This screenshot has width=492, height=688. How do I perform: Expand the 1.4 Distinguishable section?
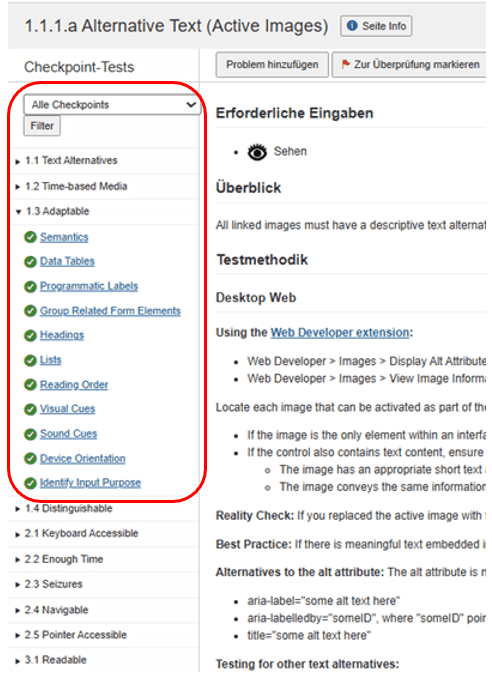pyautogui.click(x=64, y=509)
